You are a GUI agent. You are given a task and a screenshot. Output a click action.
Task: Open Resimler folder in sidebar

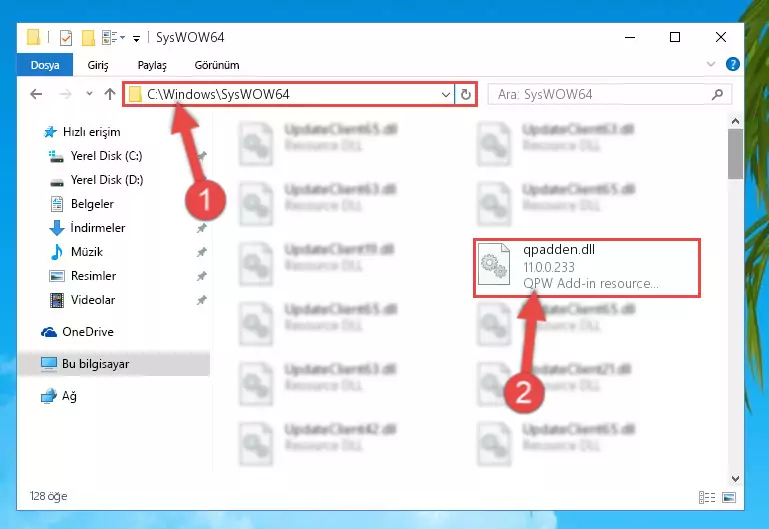(x=82, y=276)
